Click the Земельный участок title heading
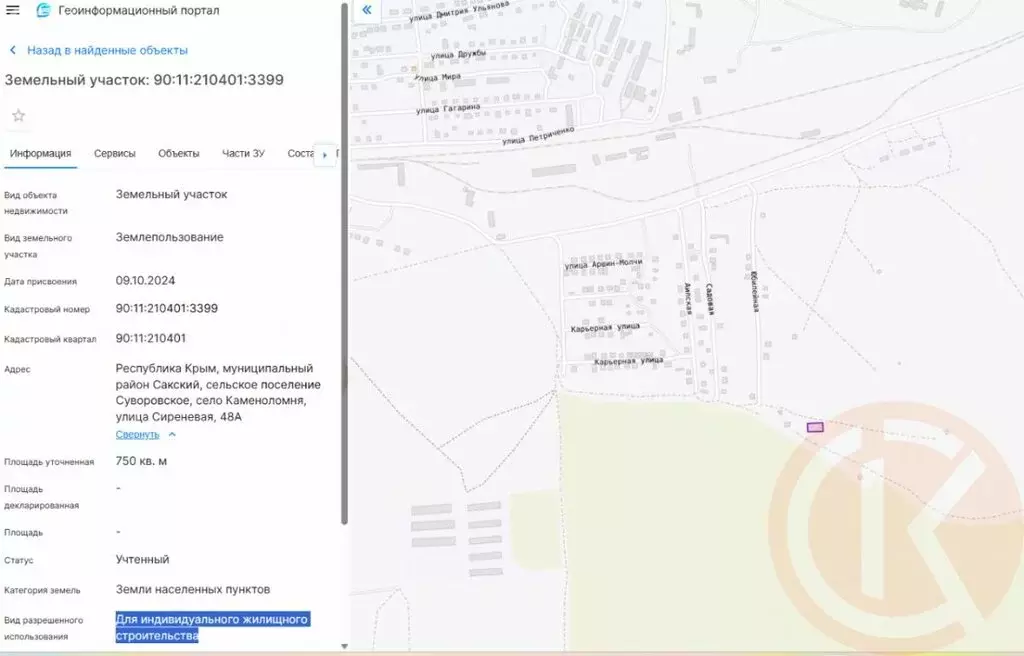The height and width of the screenshot is (656, 1024). (144, 80)
